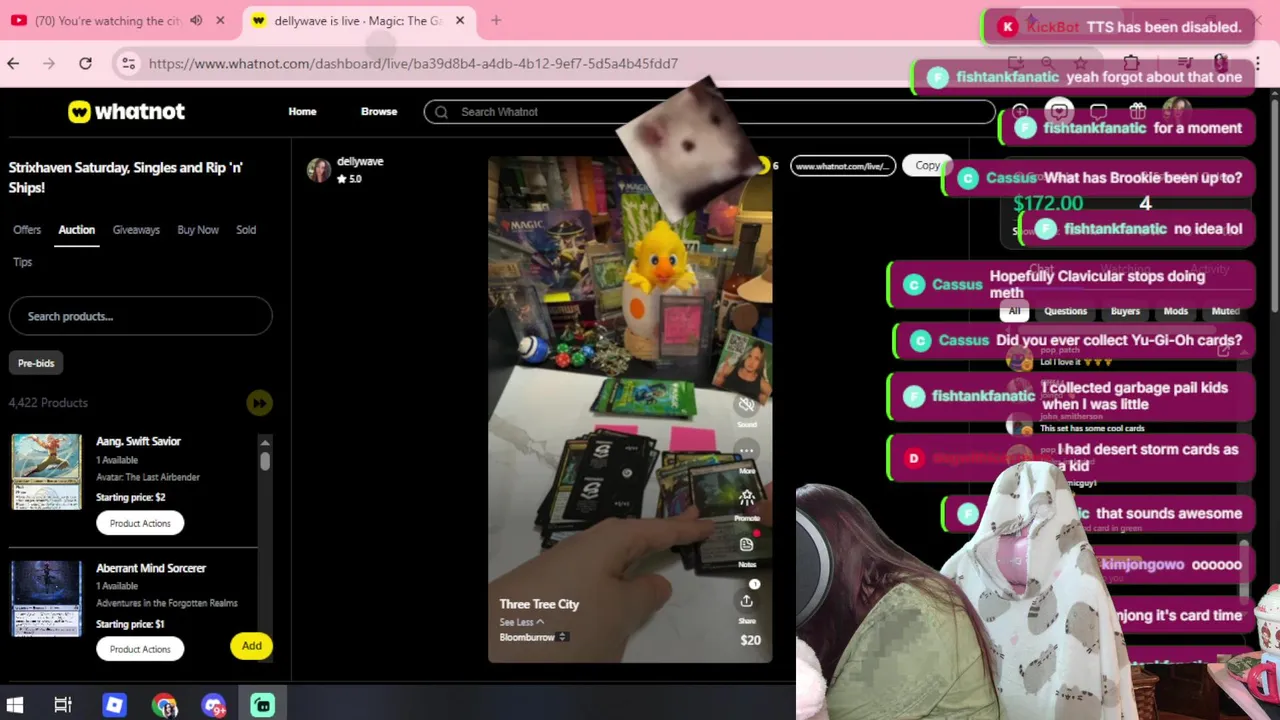Open Browse in Whatnot nav
The image size is (1280, 720).
(379, 112)
